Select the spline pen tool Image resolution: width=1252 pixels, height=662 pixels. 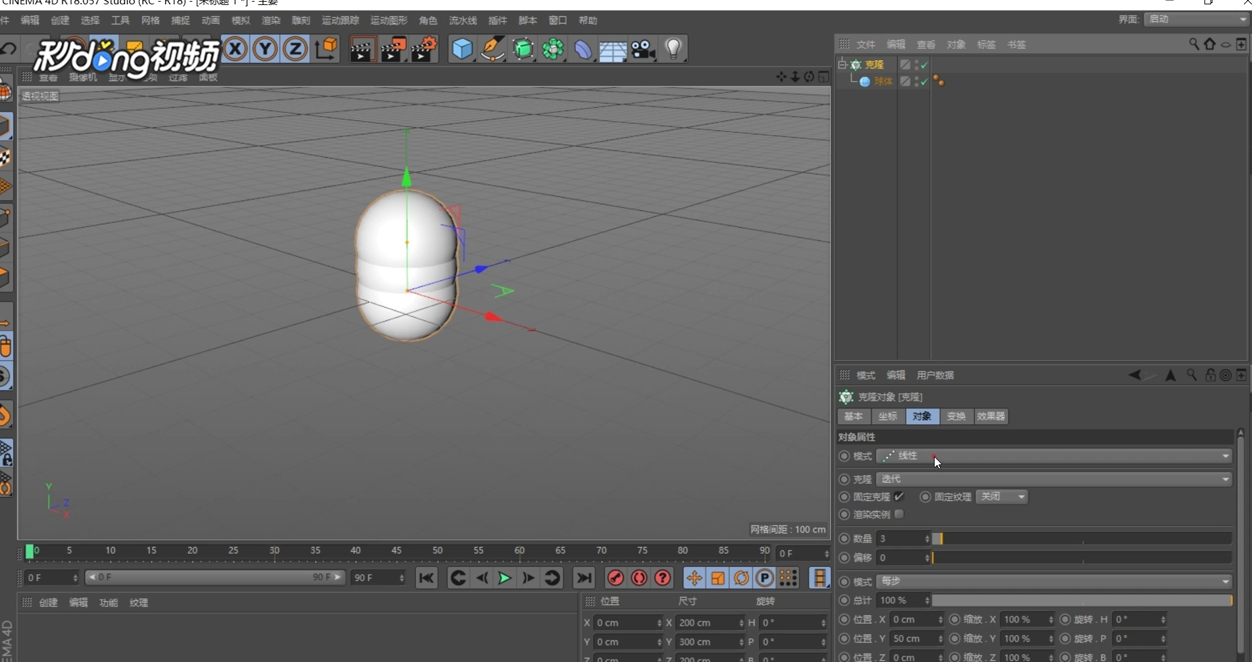(493, 49)
